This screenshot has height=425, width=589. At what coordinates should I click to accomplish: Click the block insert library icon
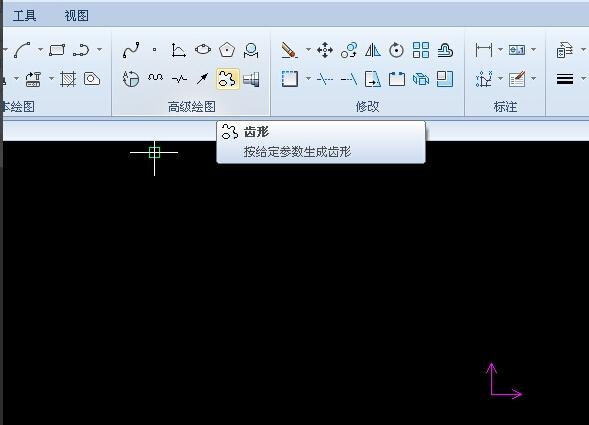(x=33, y=79)
